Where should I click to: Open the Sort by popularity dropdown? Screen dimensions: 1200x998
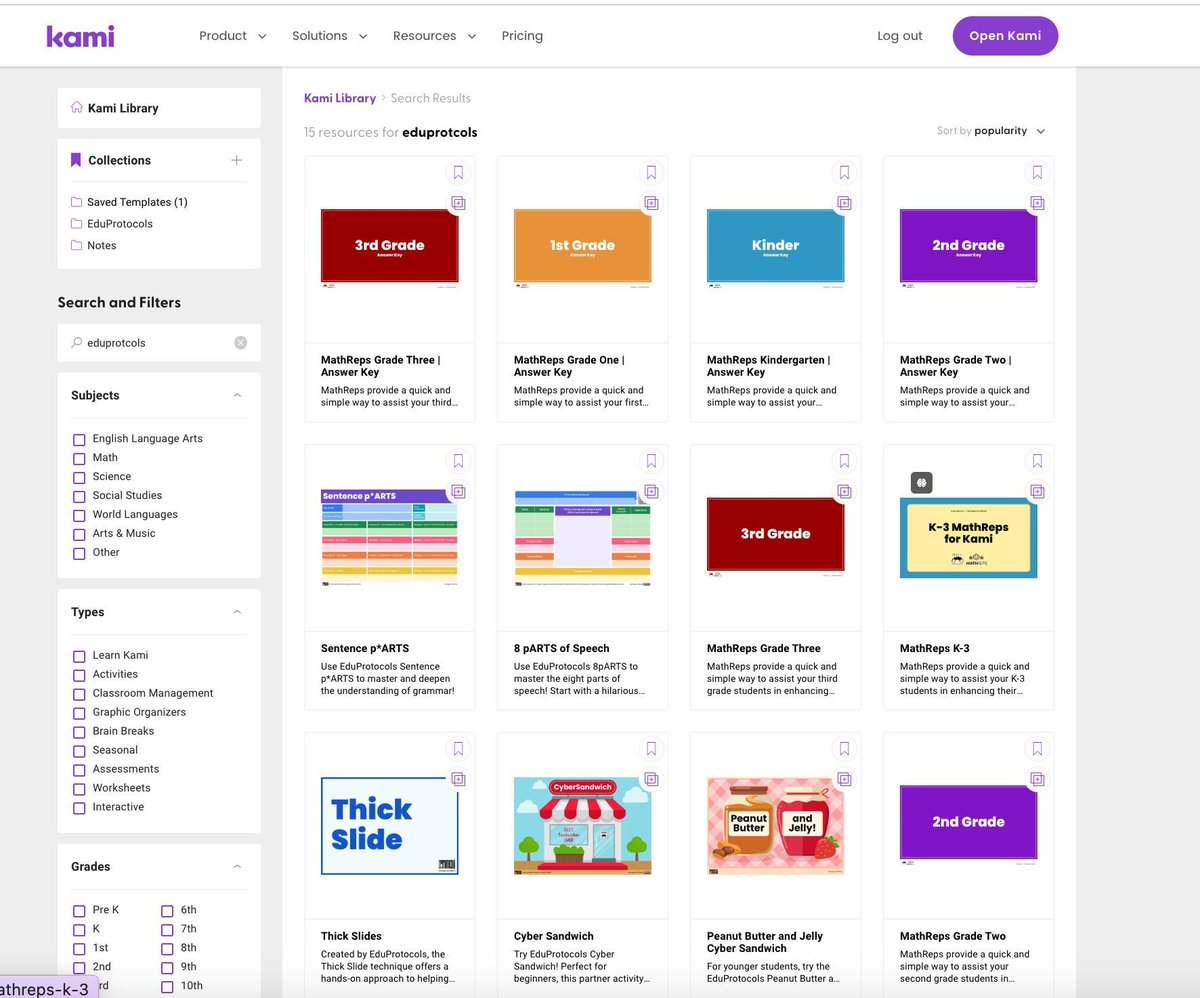(991, 130)
